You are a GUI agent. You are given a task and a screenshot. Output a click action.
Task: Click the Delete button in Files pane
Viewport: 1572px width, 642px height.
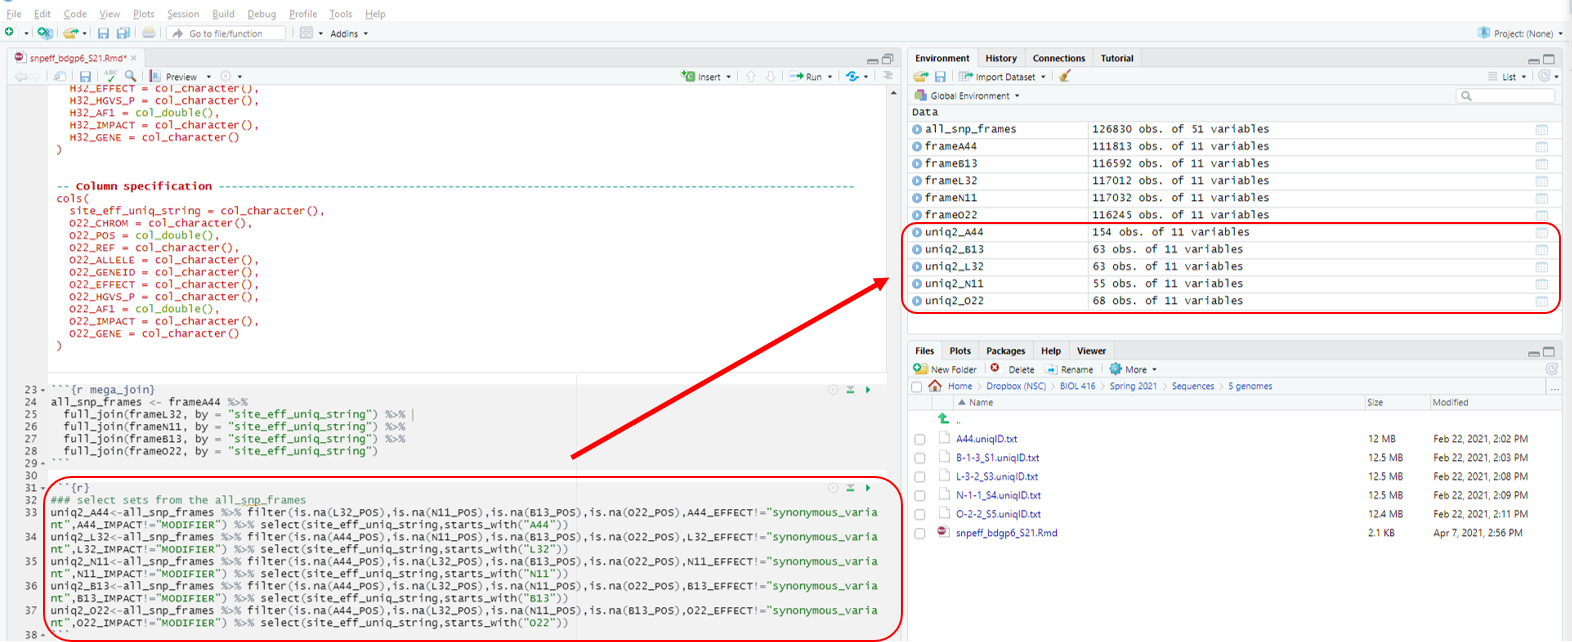coord(1013,369)
